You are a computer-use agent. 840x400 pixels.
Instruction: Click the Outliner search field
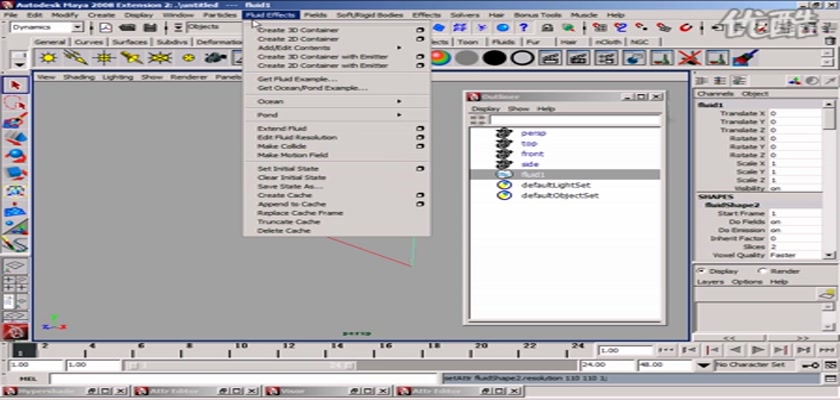point(575,120)
